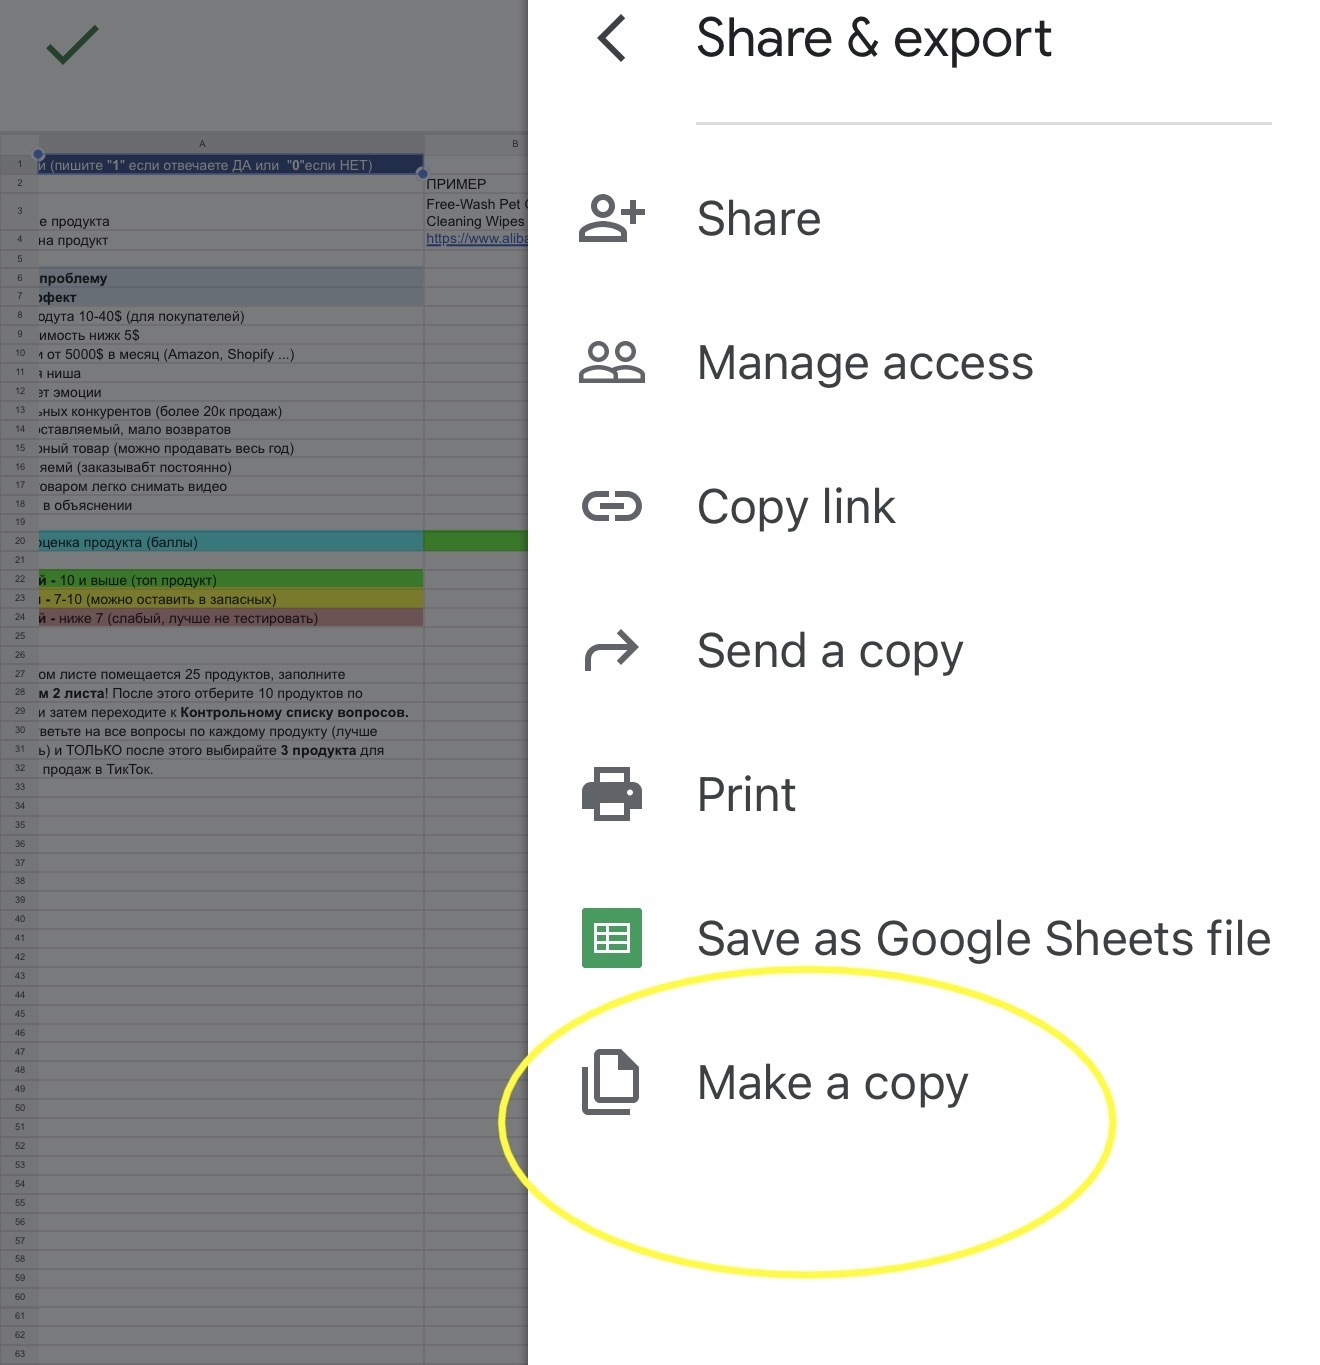This screenshot has width=1320, height=1365.
Task: Click the green filled cell in row 20
Action: click(x=475, y=542)
